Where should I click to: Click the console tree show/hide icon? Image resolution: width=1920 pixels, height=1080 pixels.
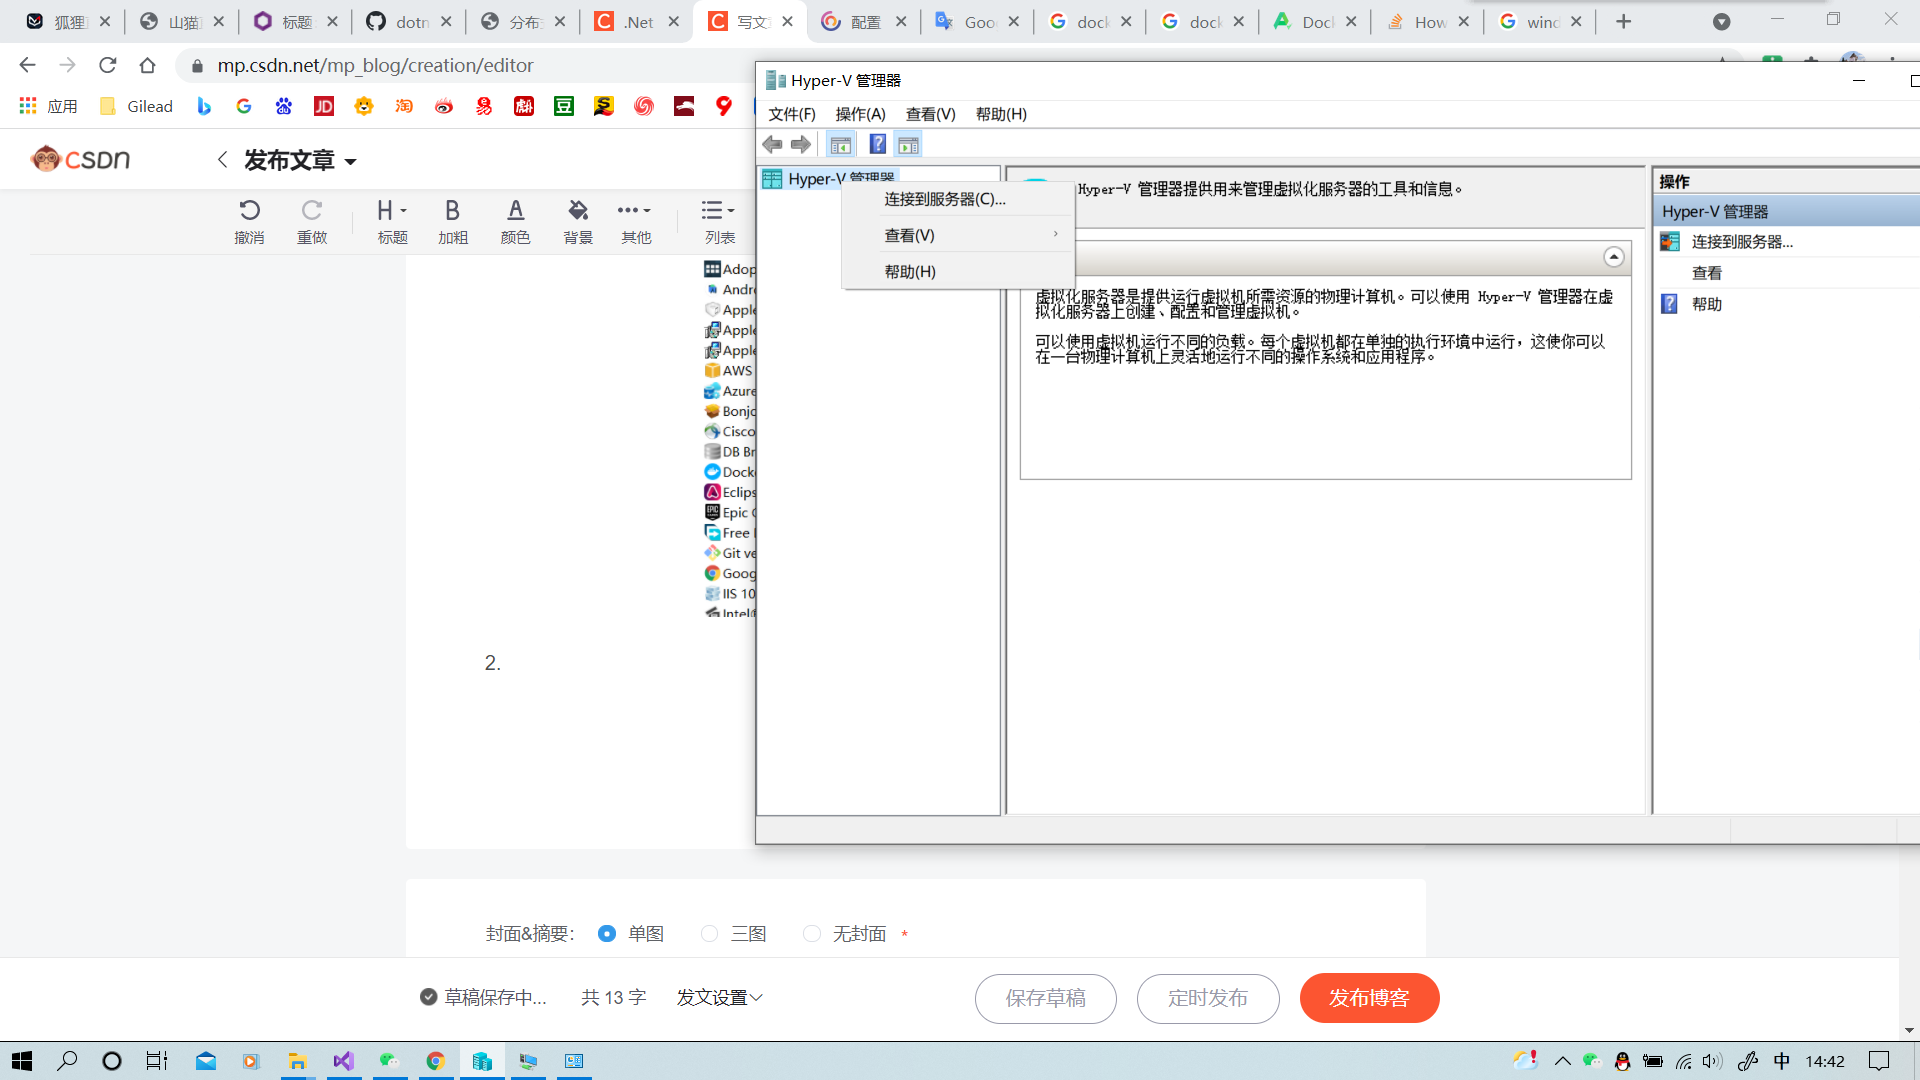(841, 144)
